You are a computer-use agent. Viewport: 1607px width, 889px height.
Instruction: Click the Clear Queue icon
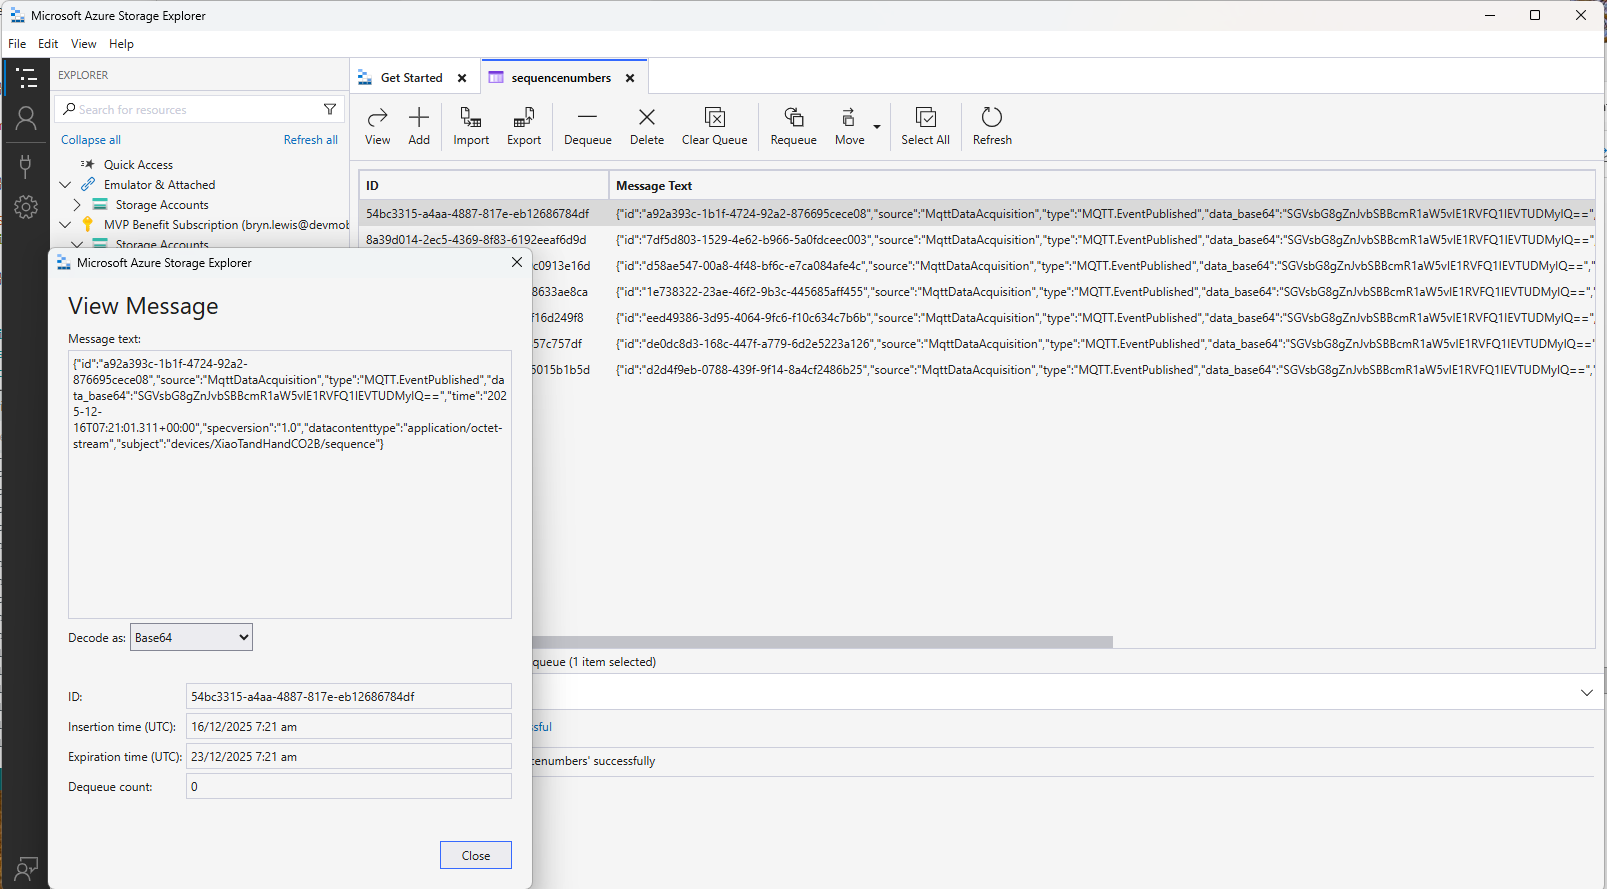tap(714, 118)
